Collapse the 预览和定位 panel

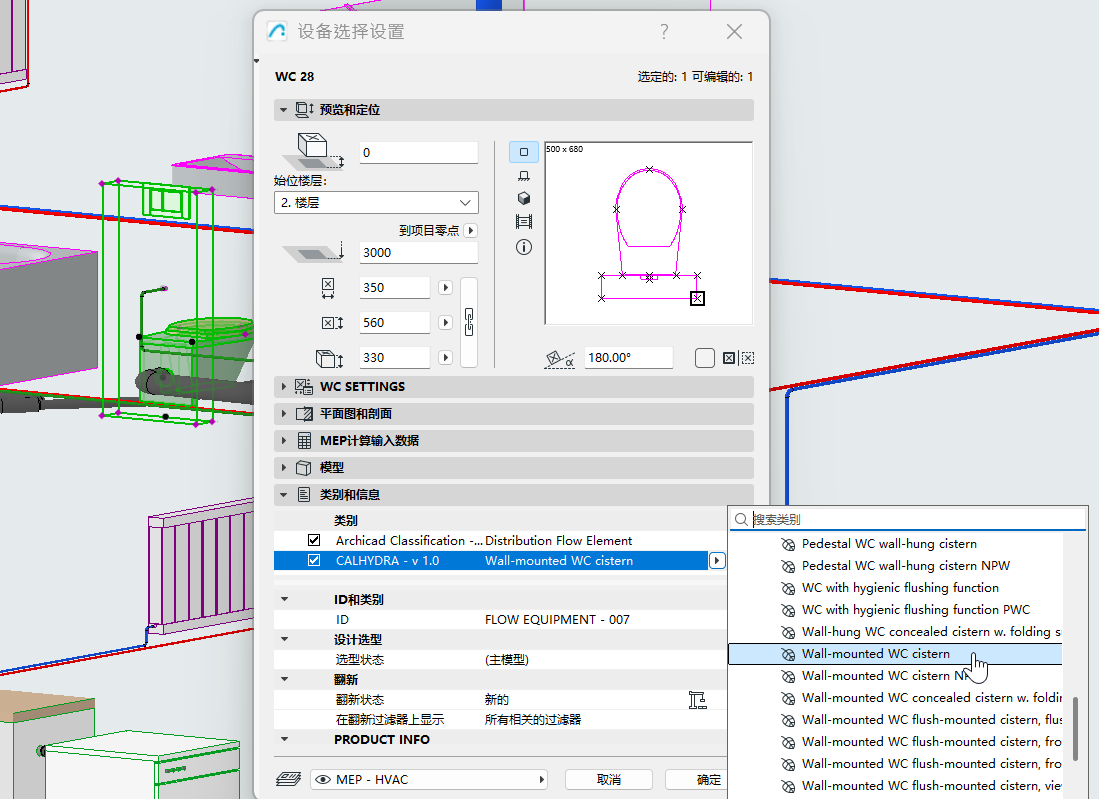[283, 110]
